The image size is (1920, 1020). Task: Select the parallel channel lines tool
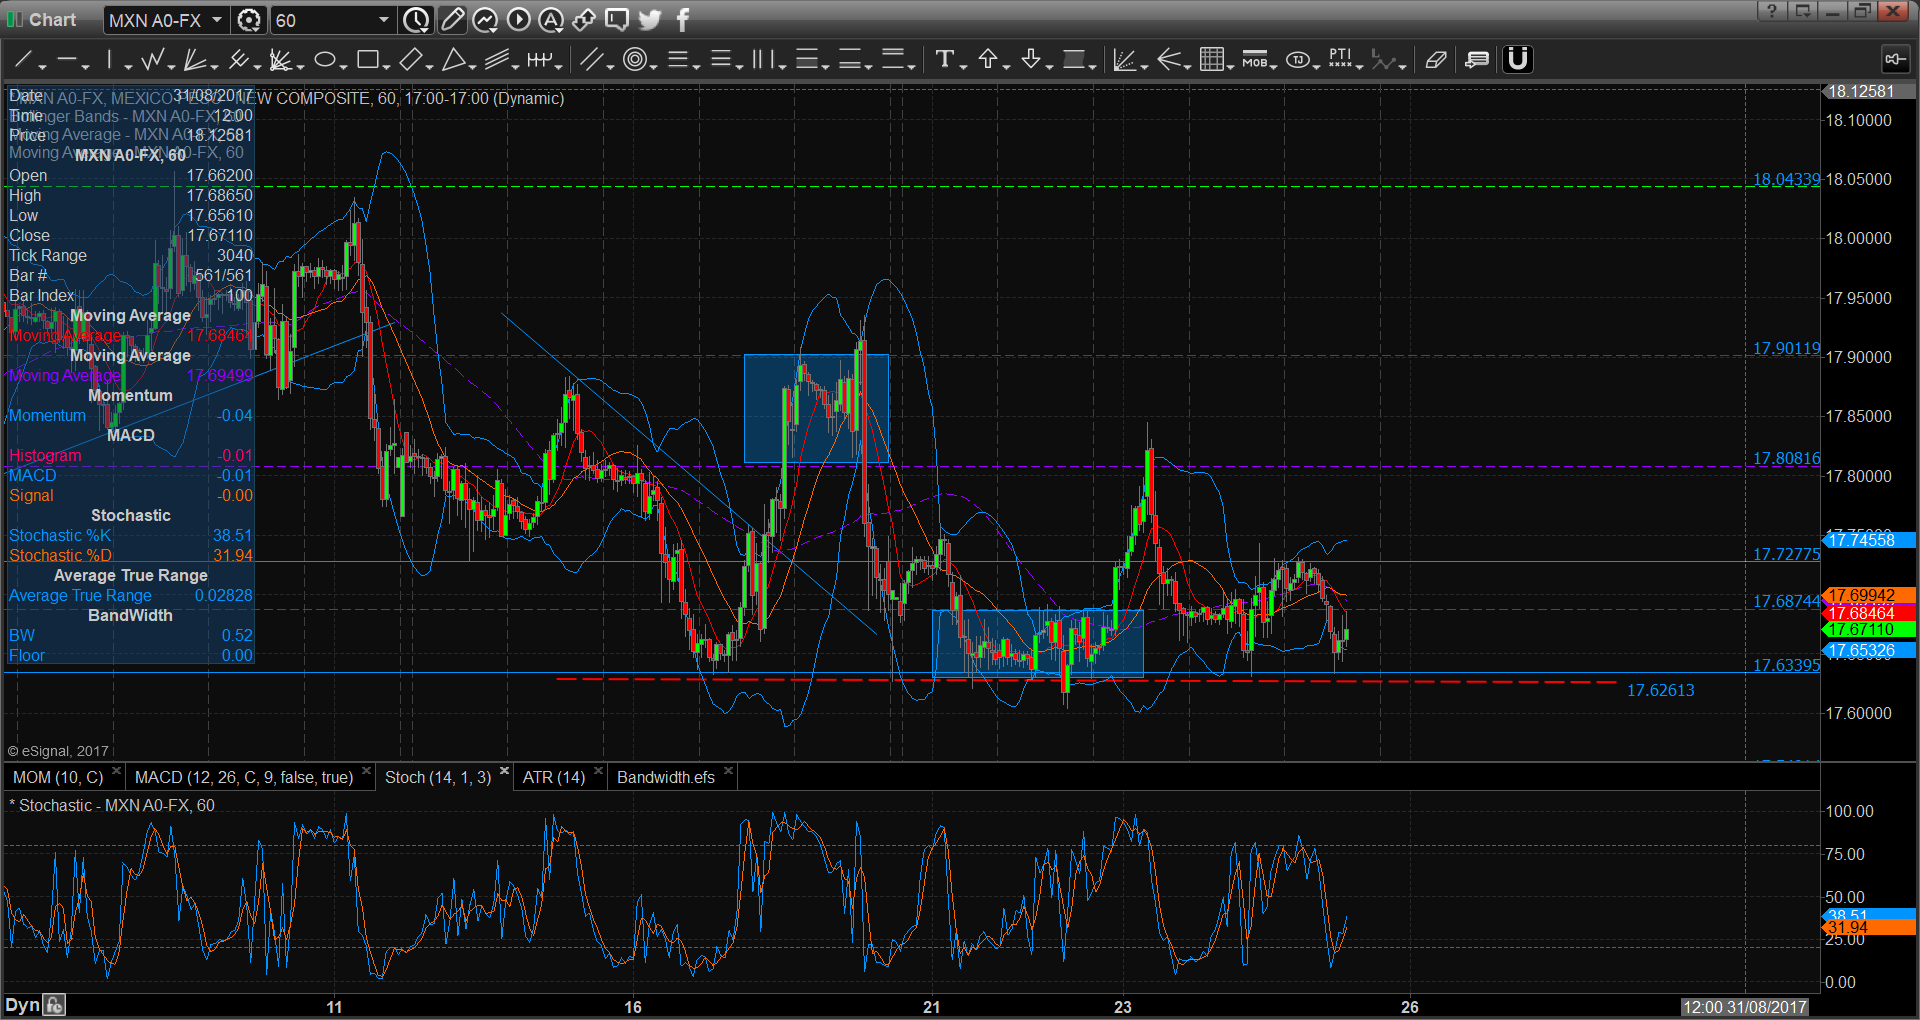coord(497,60)
